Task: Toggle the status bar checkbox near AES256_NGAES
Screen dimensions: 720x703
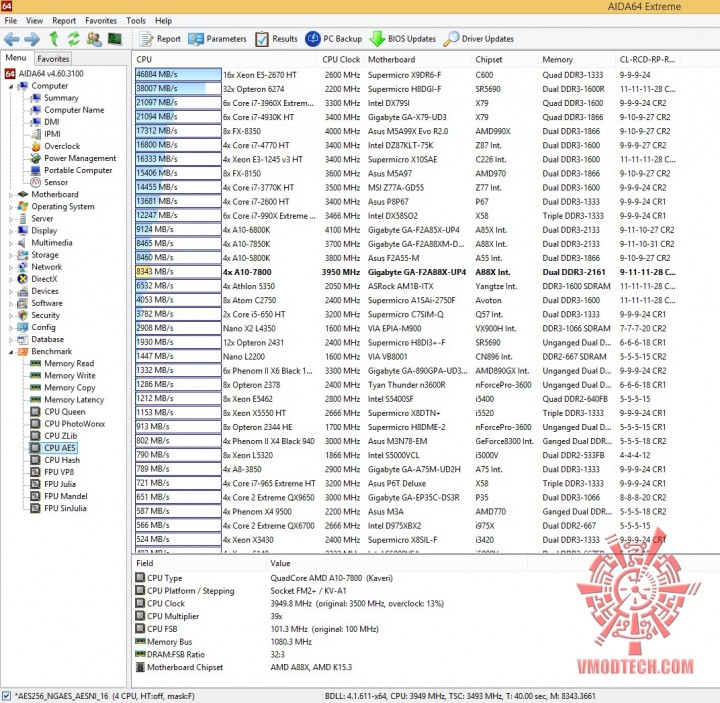Action: pos(6,696)
